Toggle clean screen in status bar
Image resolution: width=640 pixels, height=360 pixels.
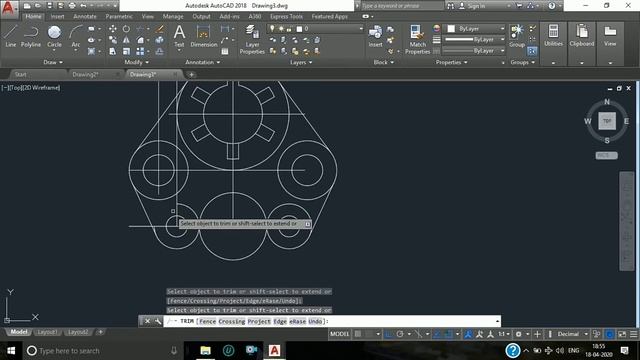[x=622, y=334]
